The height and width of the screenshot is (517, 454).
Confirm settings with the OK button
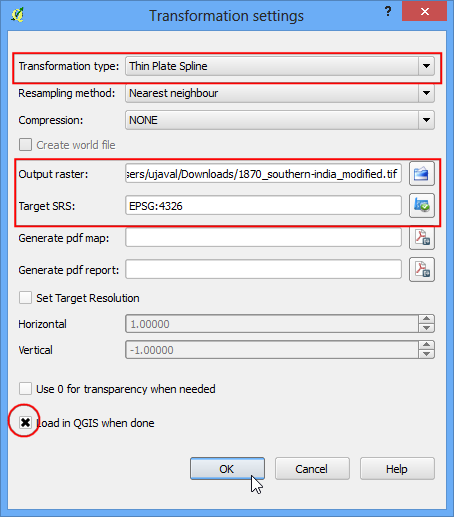[227, 469]
